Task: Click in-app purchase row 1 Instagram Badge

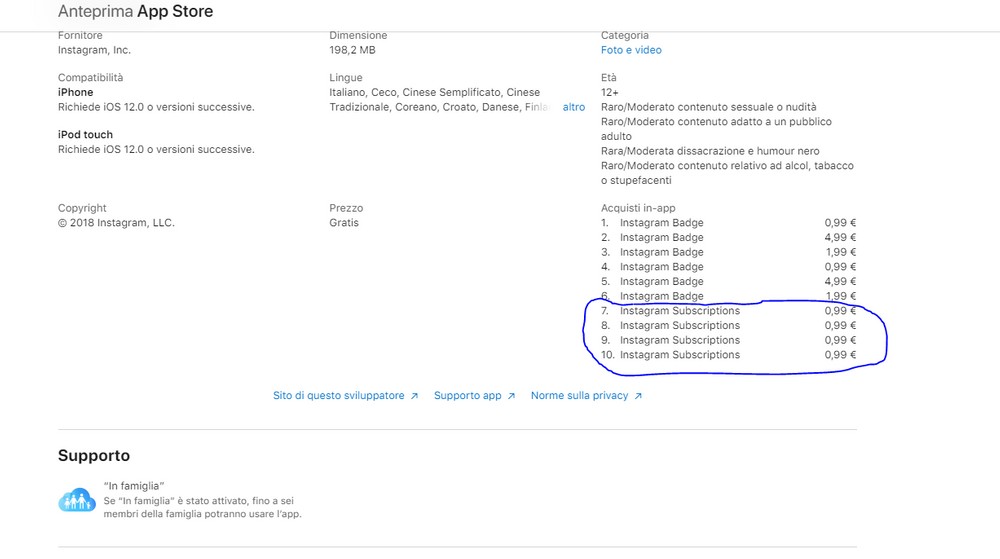Action: pyautogui.click(x=728, y=222)
